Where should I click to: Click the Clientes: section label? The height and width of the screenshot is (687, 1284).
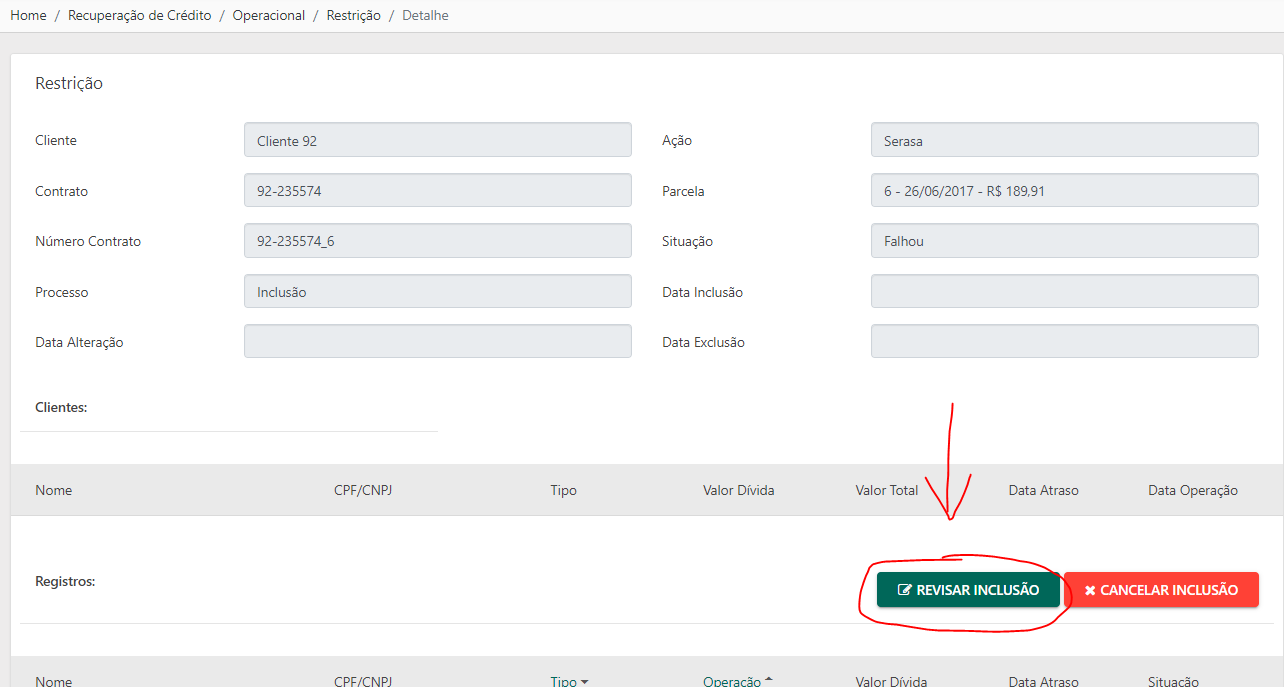tap(61, 407)
